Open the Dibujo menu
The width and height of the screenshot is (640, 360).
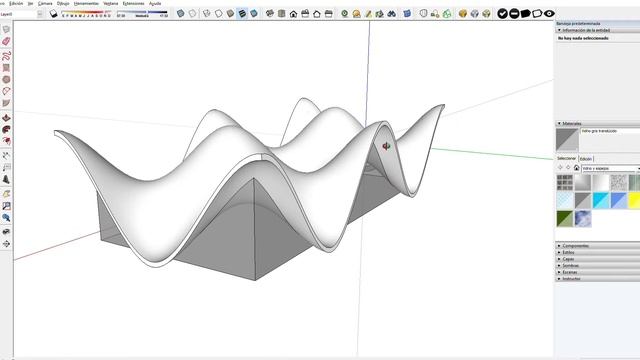click(63, 3)
